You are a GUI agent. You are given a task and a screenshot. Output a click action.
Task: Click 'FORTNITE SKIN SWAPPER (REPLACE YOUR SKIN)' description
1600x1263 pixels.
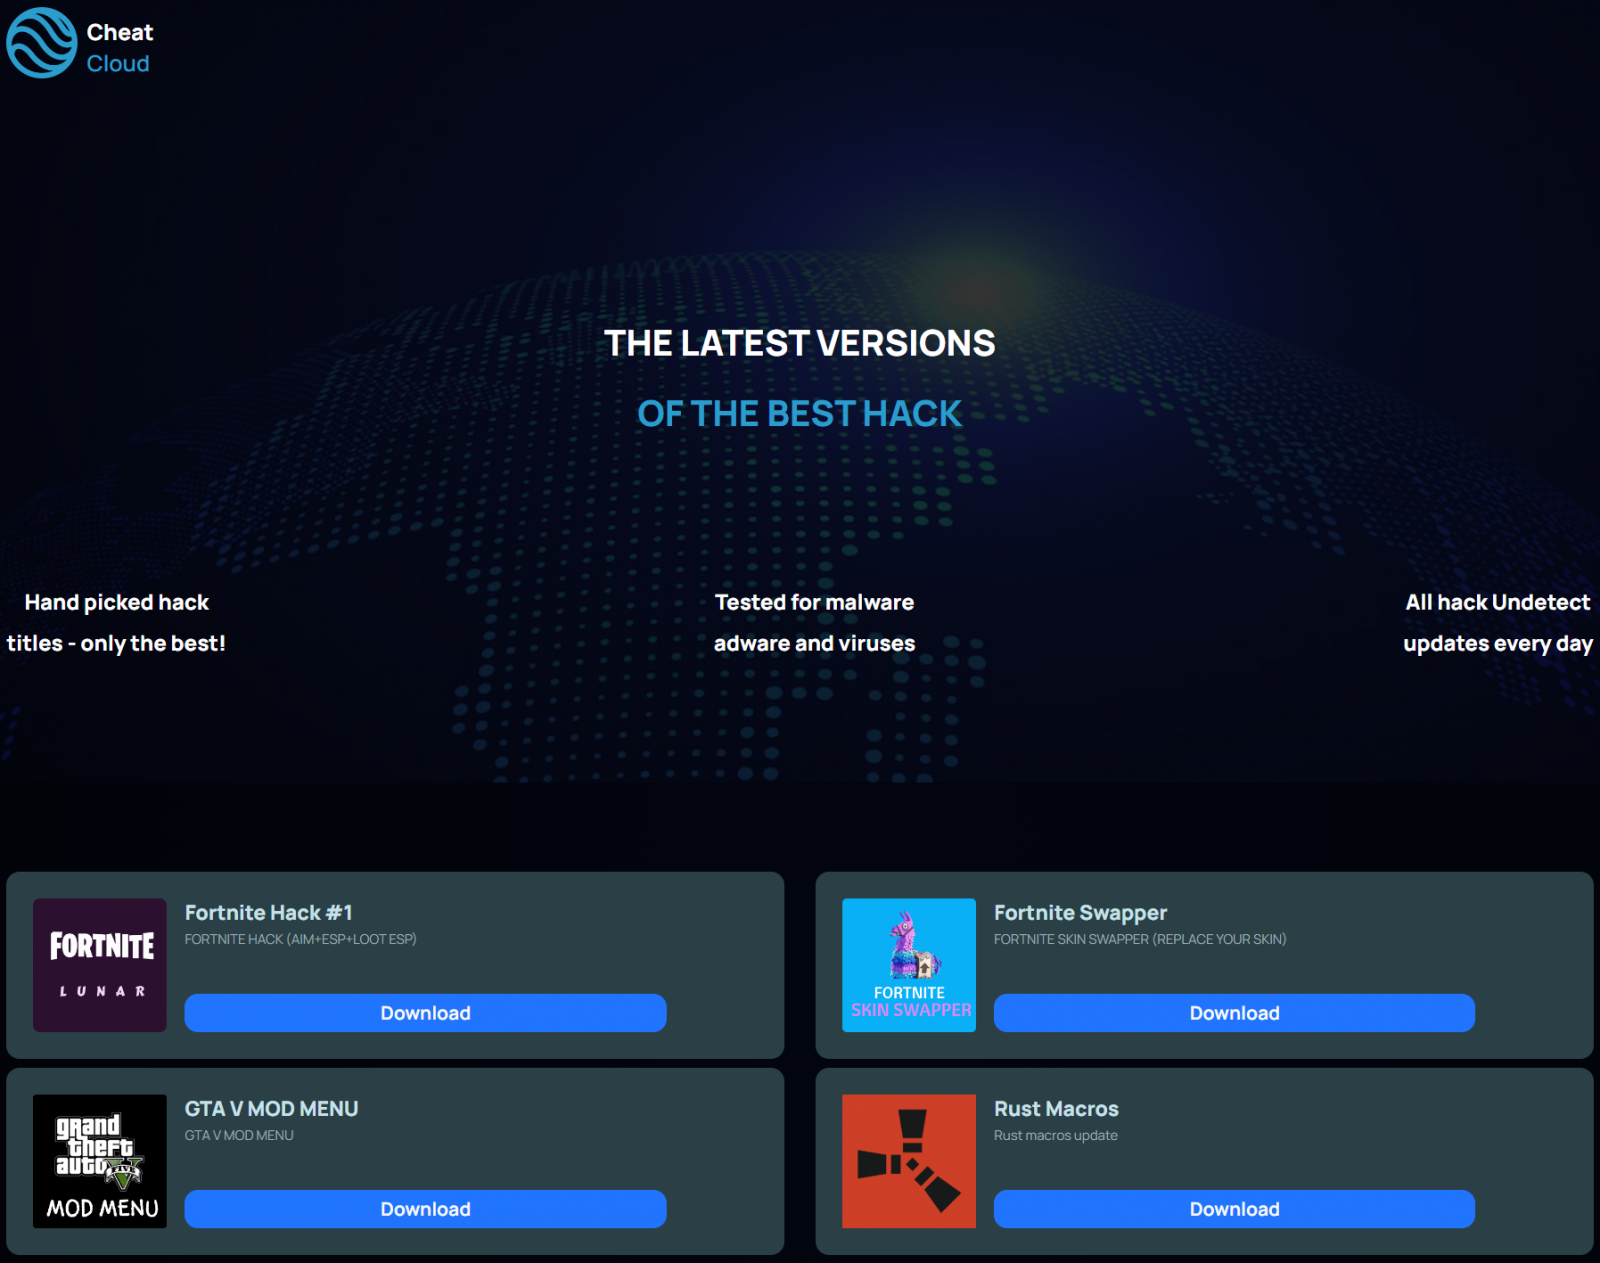pos(1140,939)
